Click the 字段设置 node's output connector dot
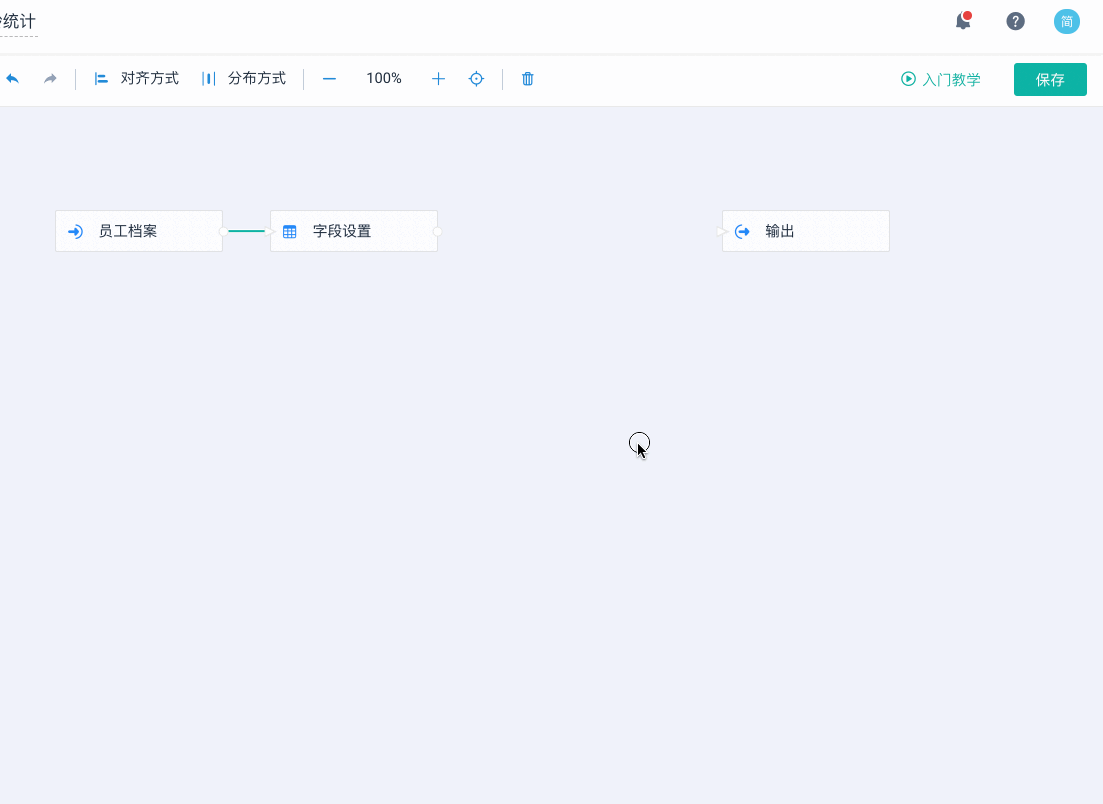1103x804 pixels. point(438,231)
